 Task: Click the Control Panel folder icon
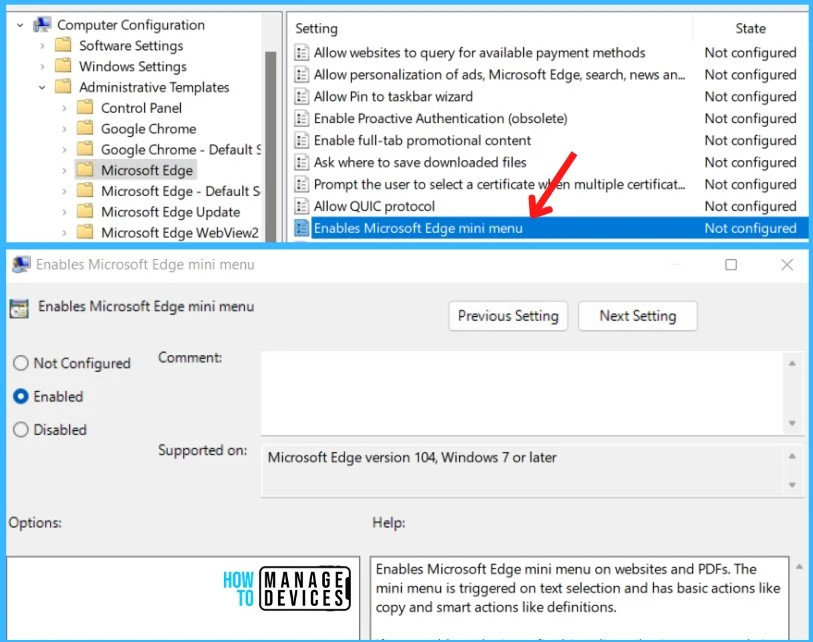pyautogui.click(x=85, y=107)
